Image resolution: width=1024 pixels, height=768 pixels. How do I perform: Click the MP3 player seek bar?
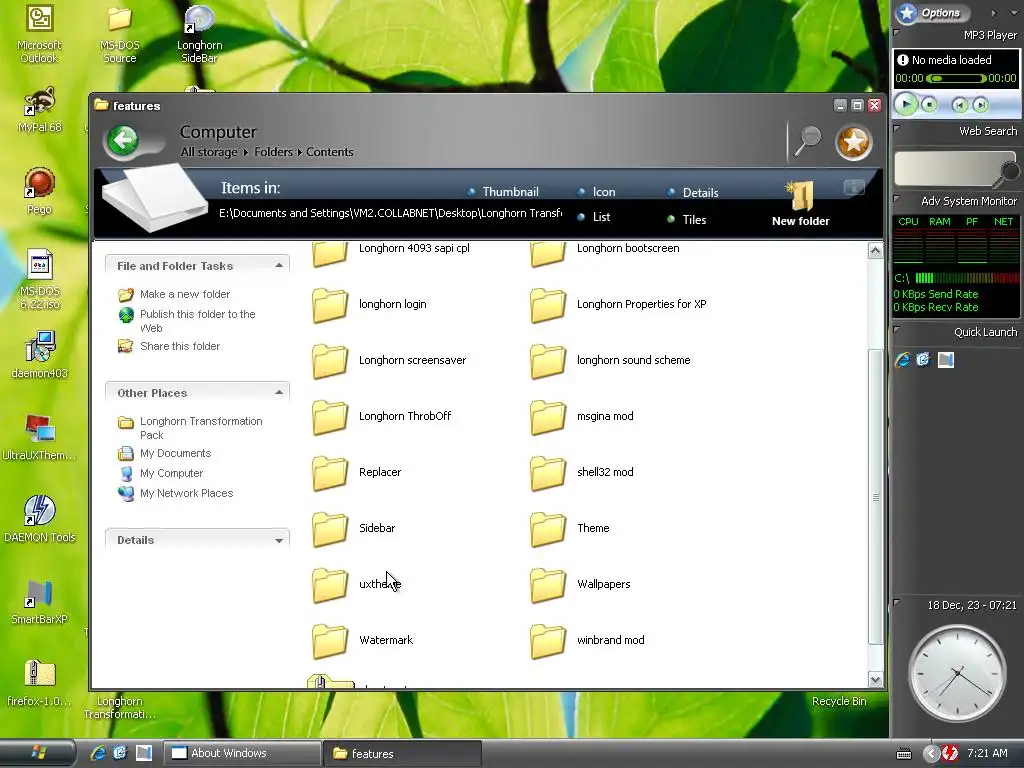956,78
